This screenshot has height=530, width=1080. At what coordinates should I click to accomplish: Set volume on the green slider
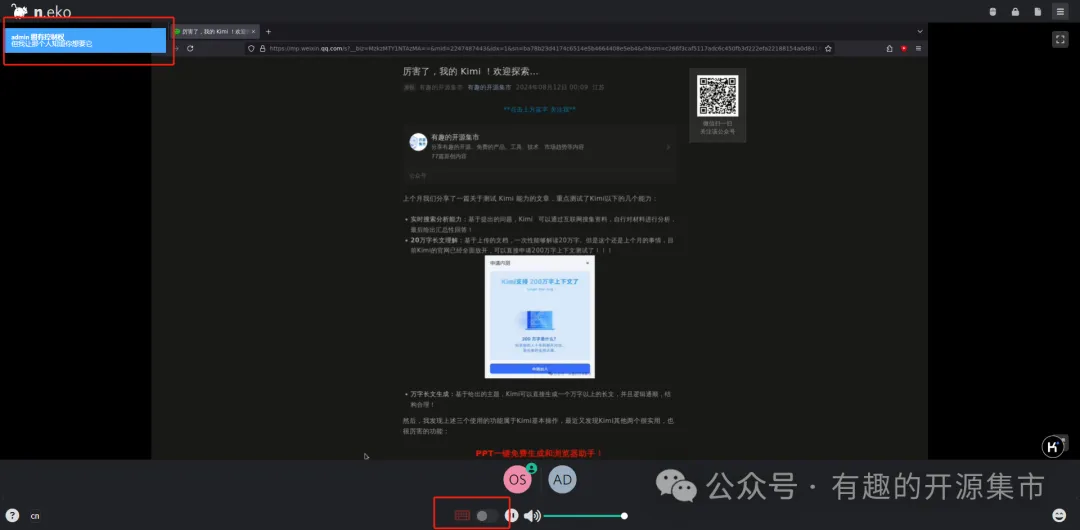pos(584,516)
